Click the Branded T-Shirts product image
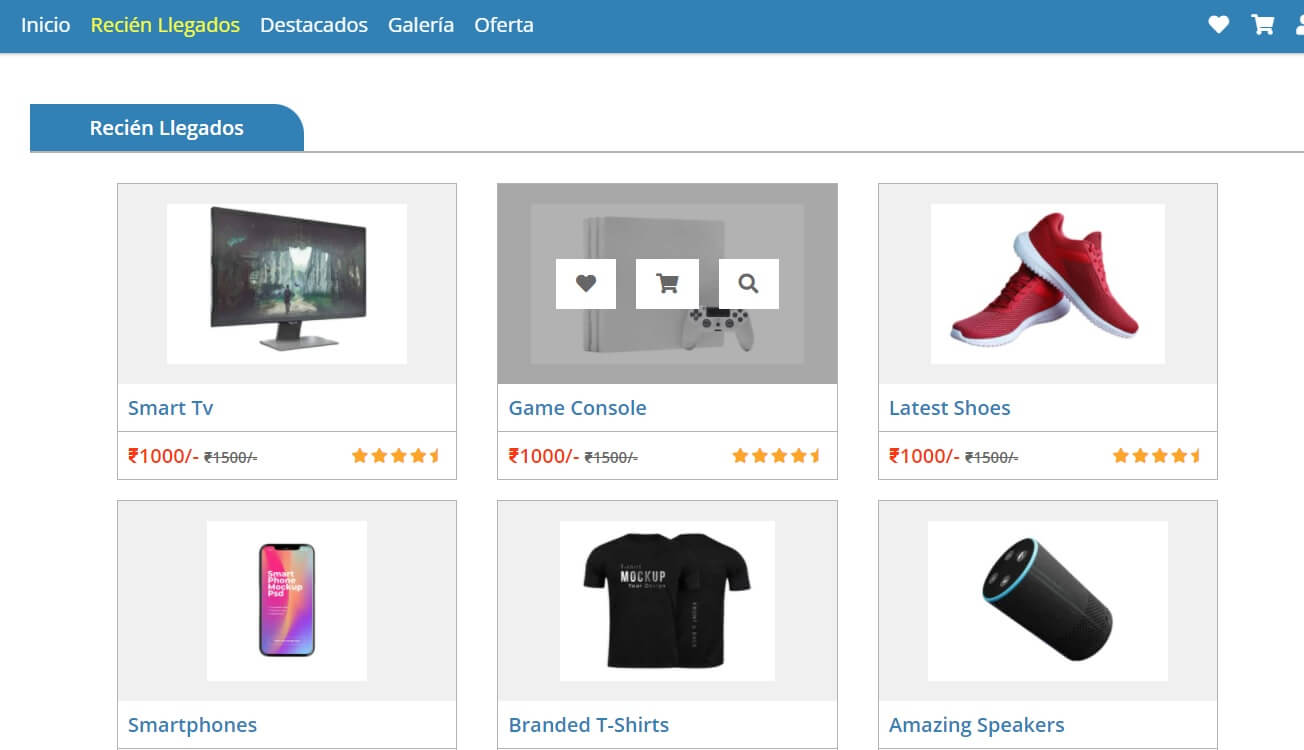Viewport: 1304px width, 750px height. point(667,600)
